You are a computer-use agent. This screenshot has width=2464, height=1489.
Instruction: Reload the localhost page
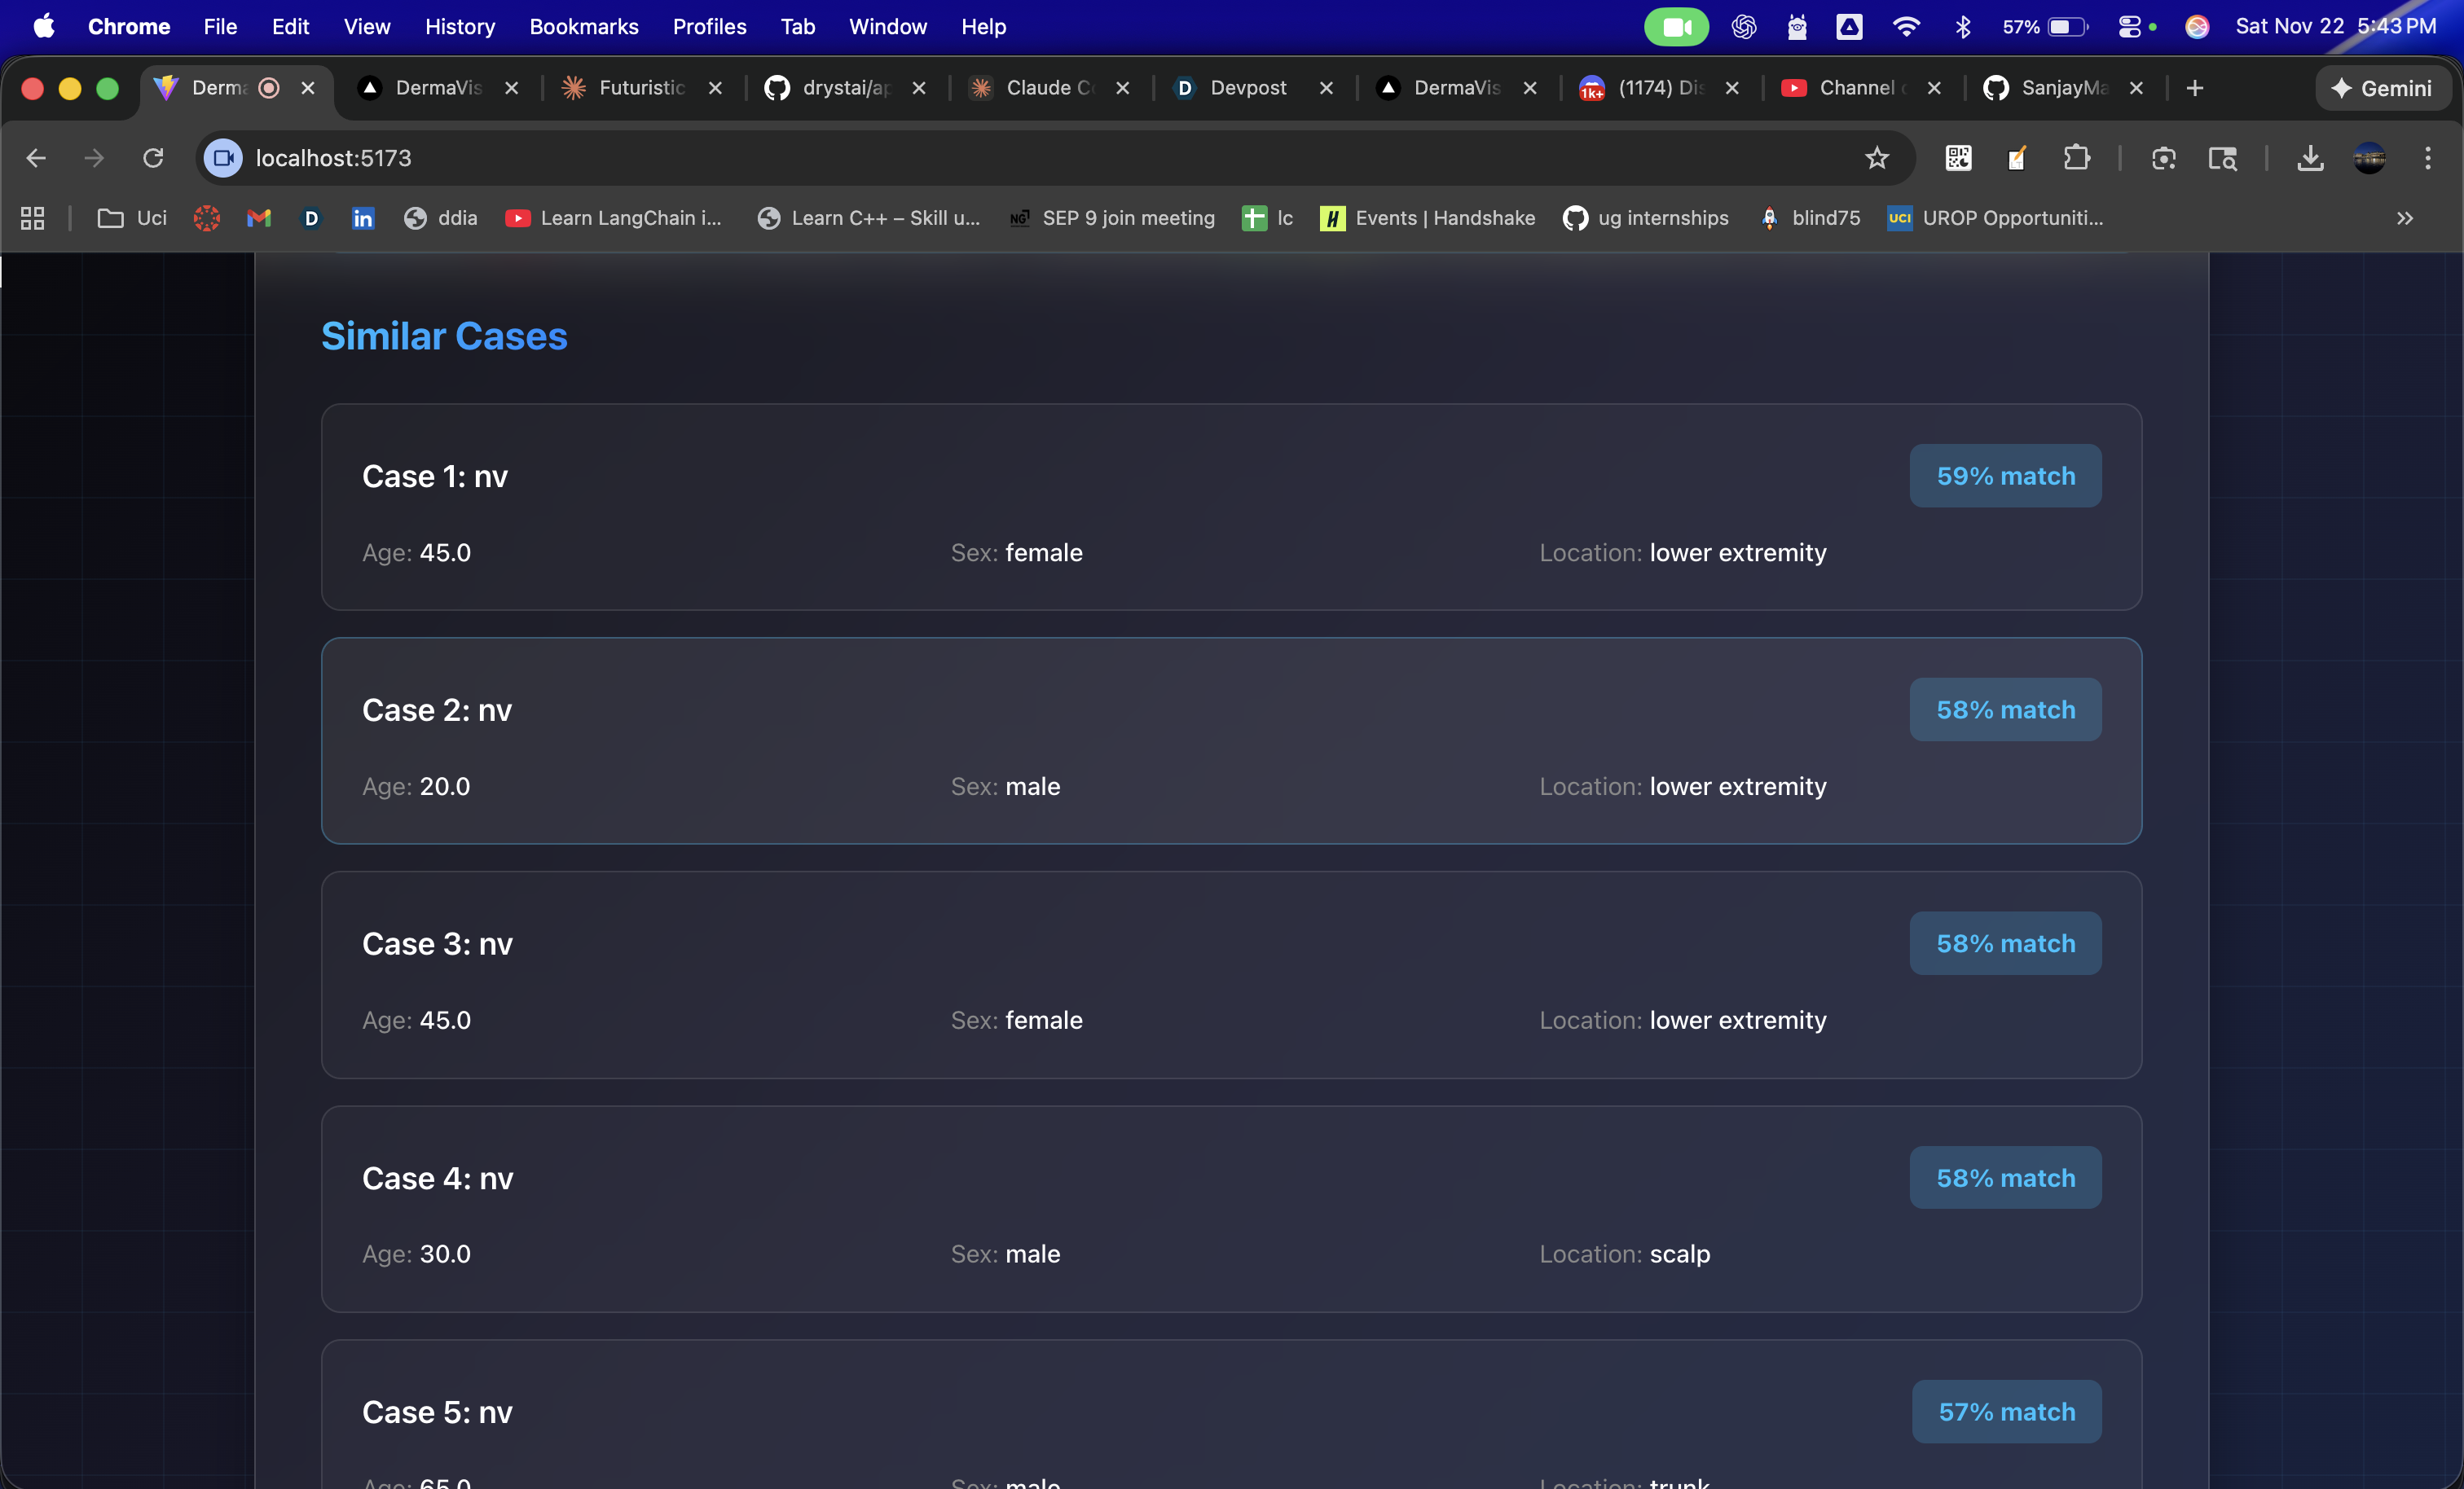153,158
